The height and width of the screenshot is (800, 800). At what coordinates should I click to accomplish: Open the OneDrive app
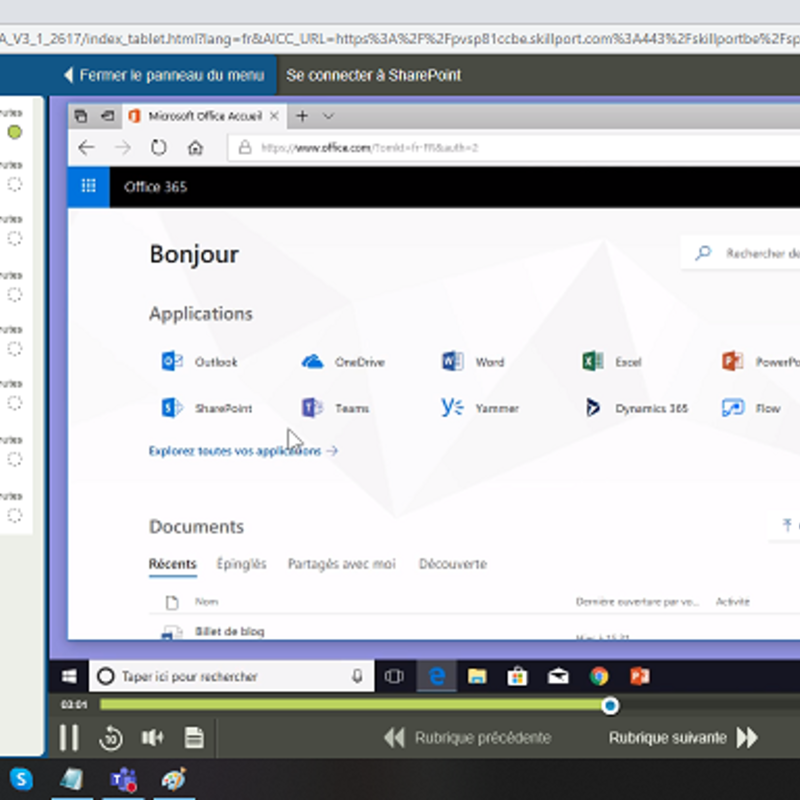pyautogui.click(x=342, y=362)
